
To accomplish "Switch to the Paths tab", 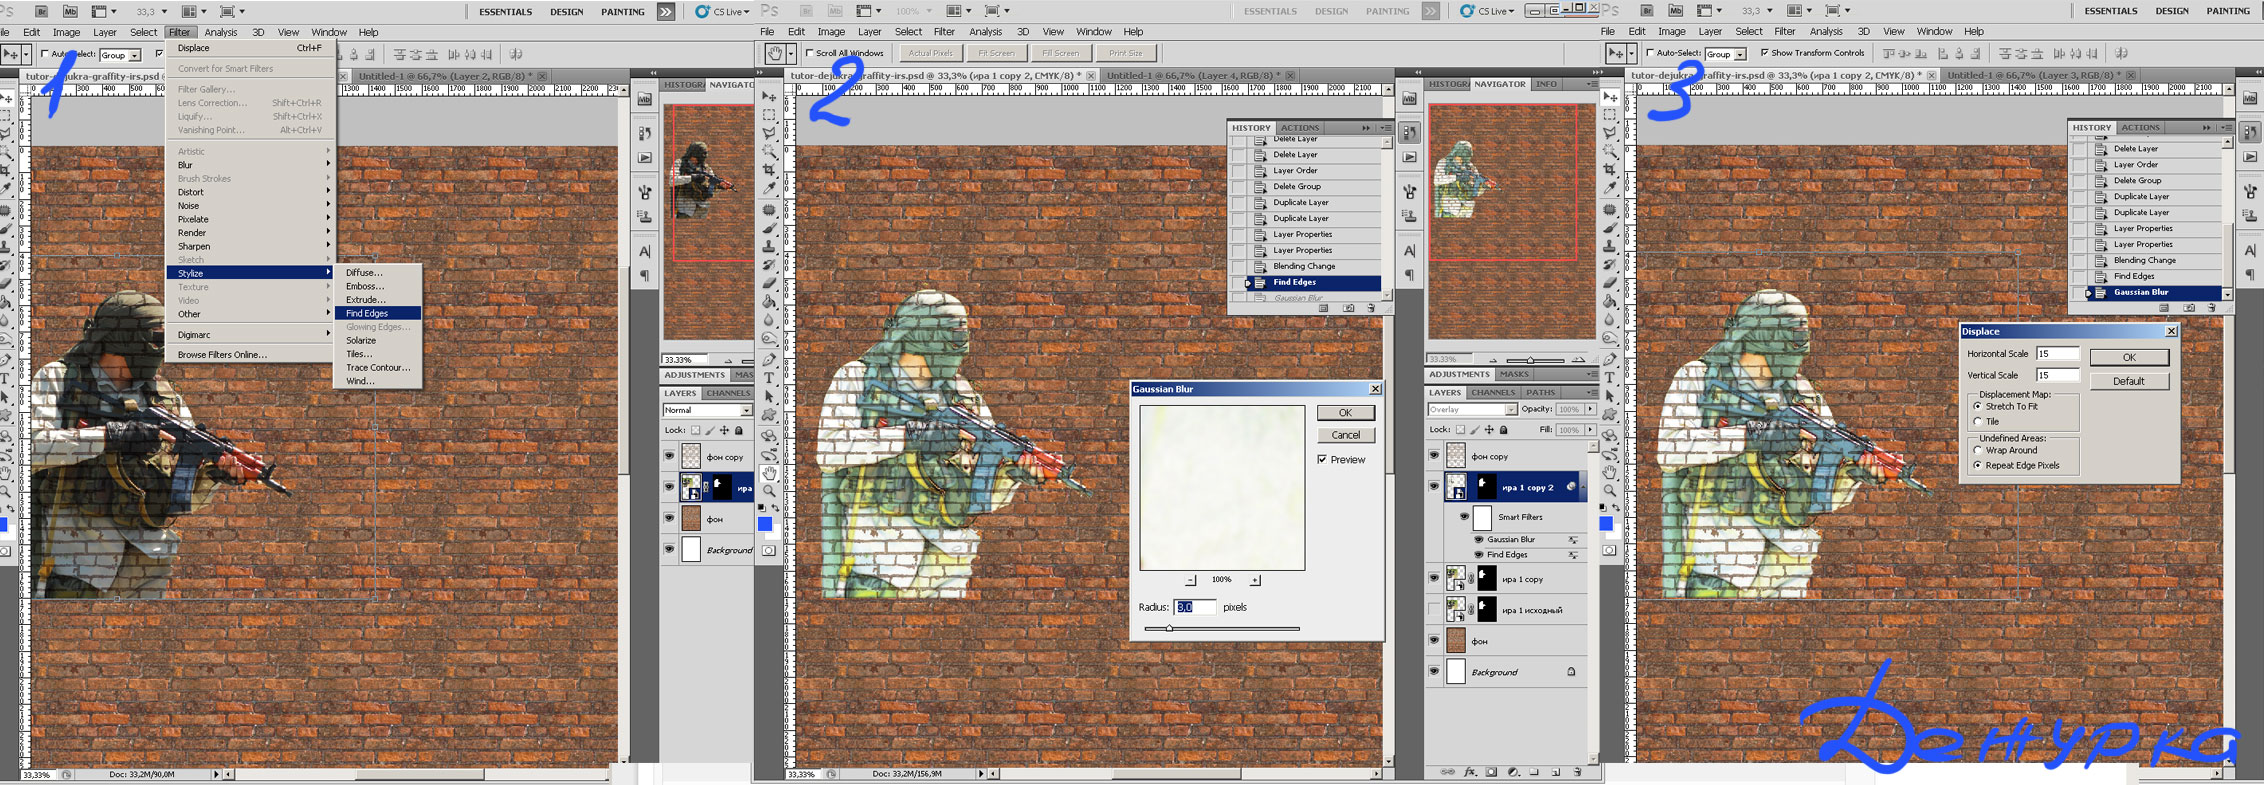I will pyautogui.click(x=1540, y=393).
